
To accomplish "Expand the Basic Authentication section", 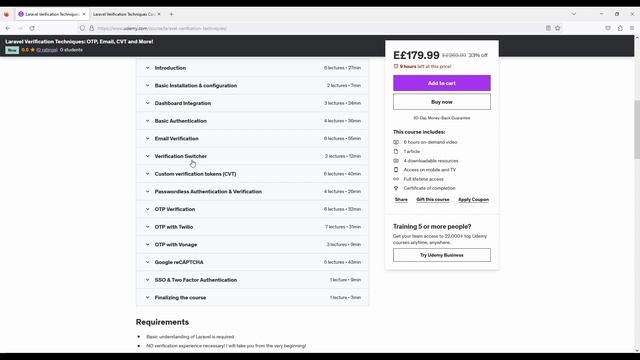I will pyautogui.click(x=252, y=121).
